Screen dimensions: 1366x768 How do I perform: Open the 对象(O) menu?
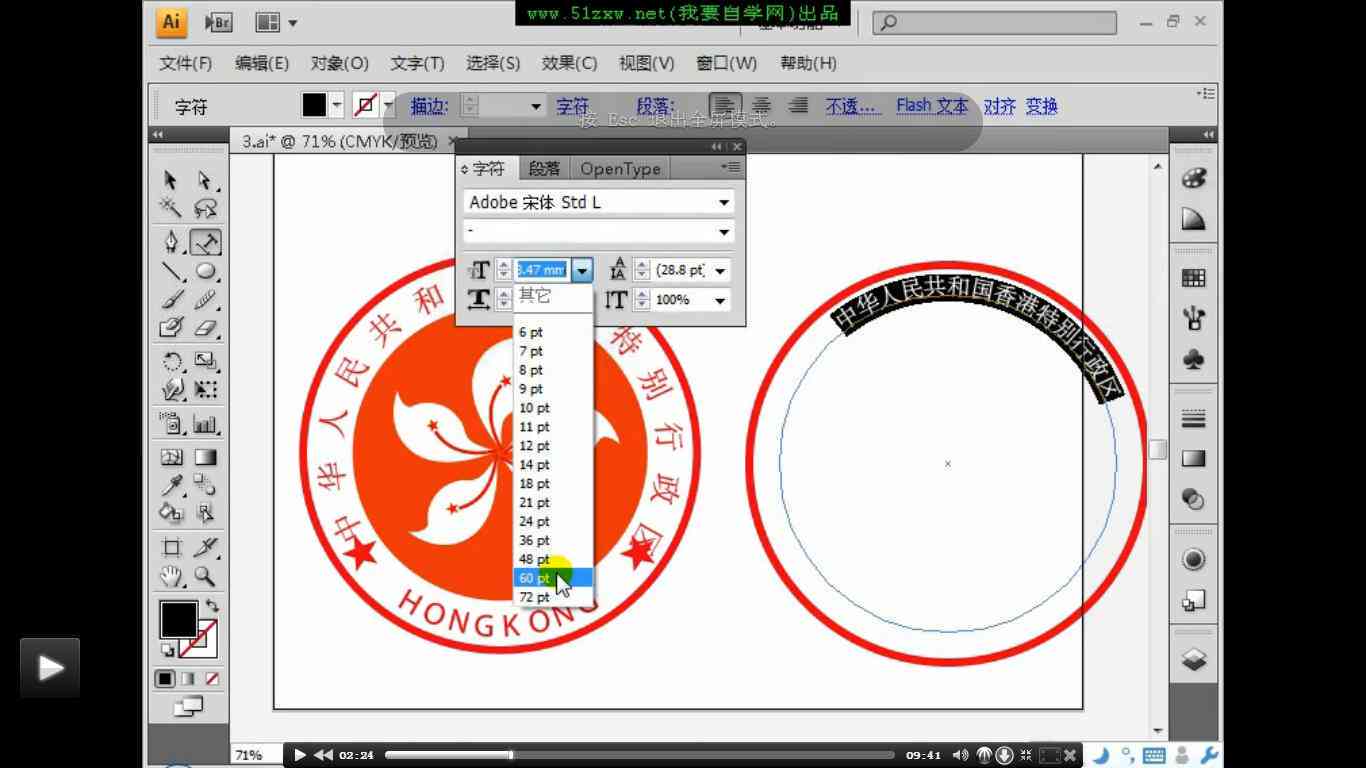(x=340, y=63)
